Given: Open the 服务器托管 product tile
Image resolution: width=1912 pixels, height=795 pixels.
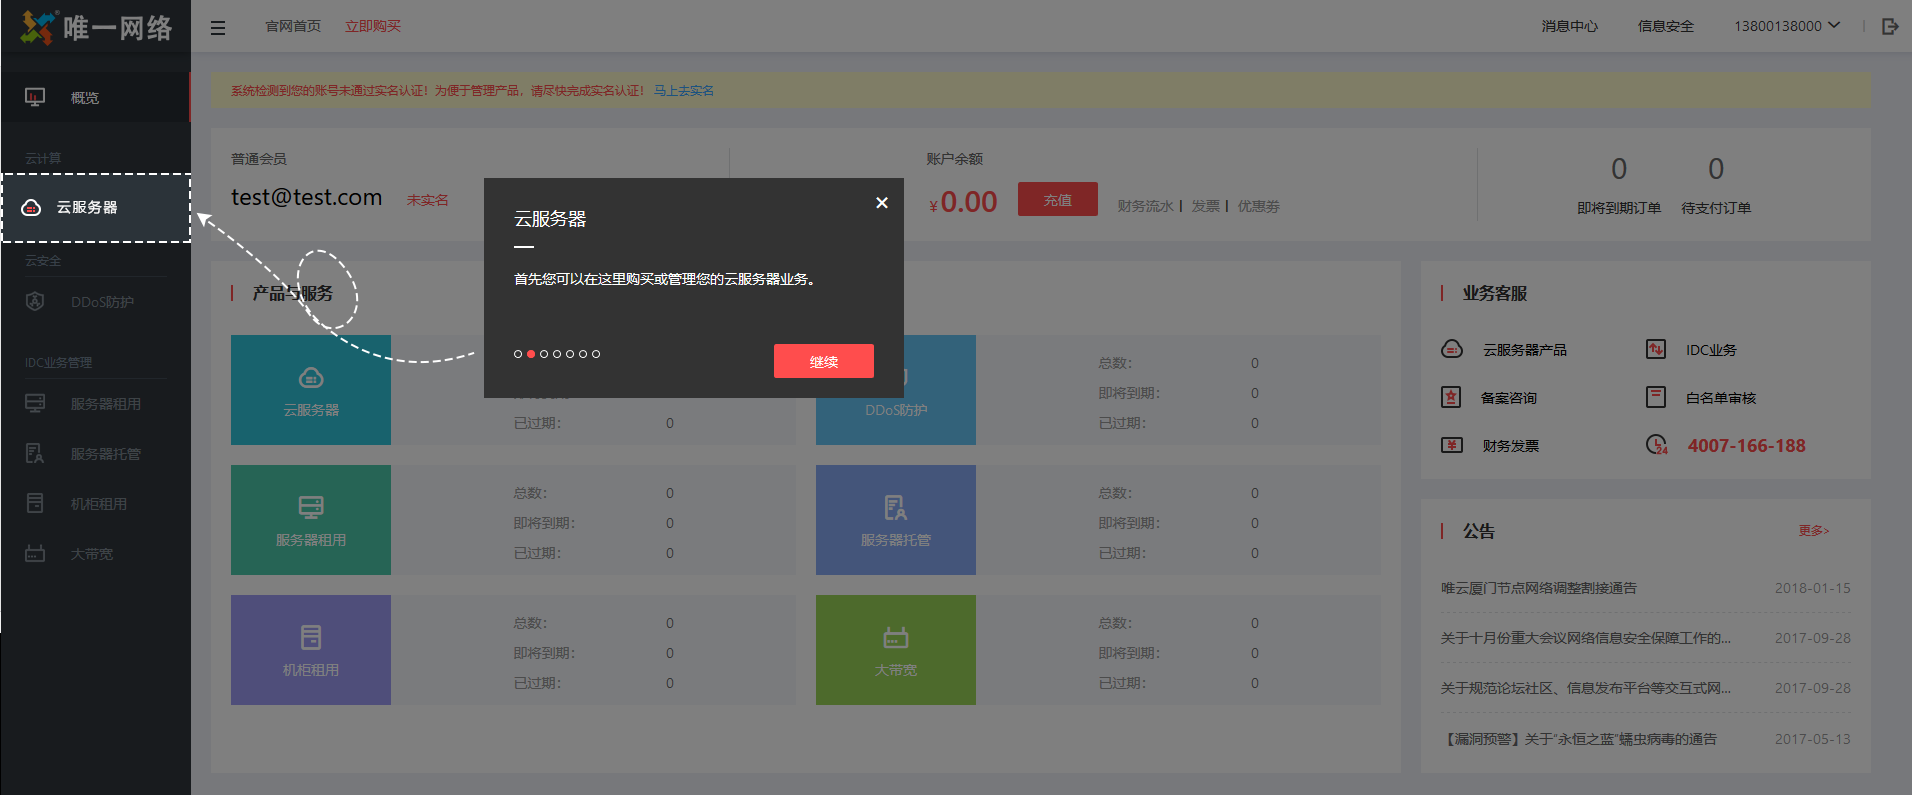Looking at the screenshot, I should tap(896, 520).
